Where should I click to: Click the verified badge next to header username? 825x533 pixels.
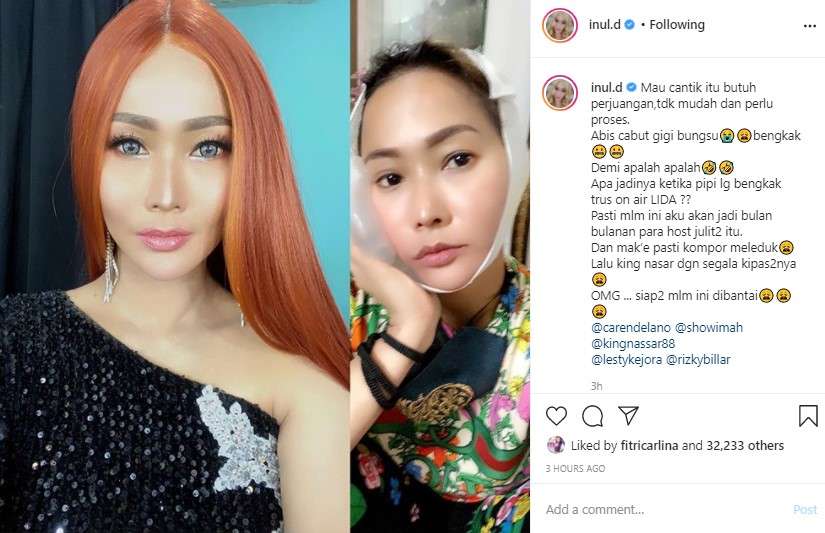click(x=630, y=24)
